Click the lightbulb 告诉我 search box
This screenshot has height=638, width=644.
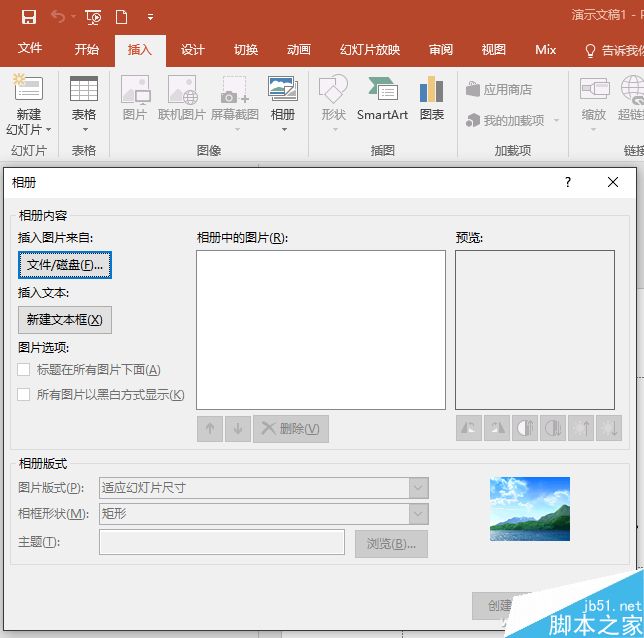click(614, 51)
